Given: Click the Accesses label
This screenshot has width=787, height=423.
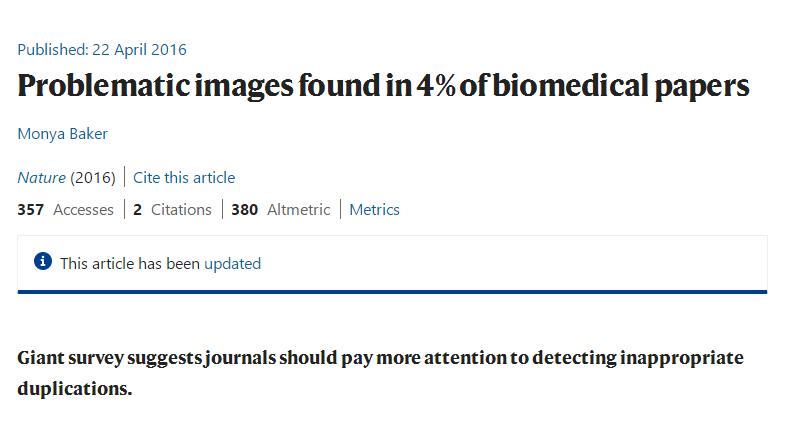Looking at the screenshot, I should tap(83, 209).
